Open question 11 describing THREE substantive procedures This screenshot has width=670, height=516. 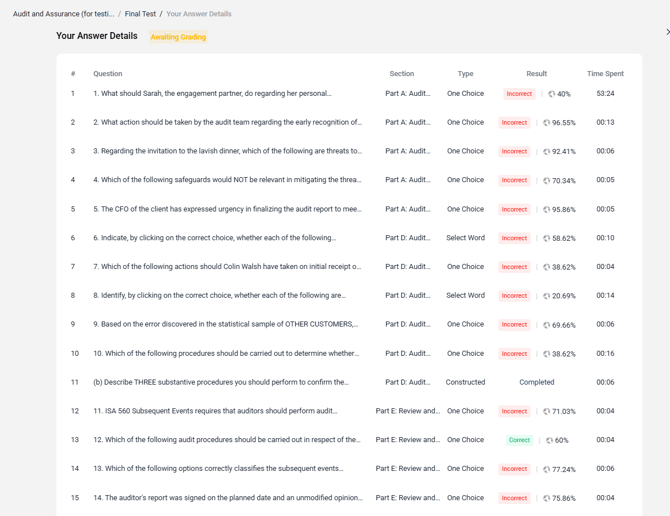pos(220,382)
